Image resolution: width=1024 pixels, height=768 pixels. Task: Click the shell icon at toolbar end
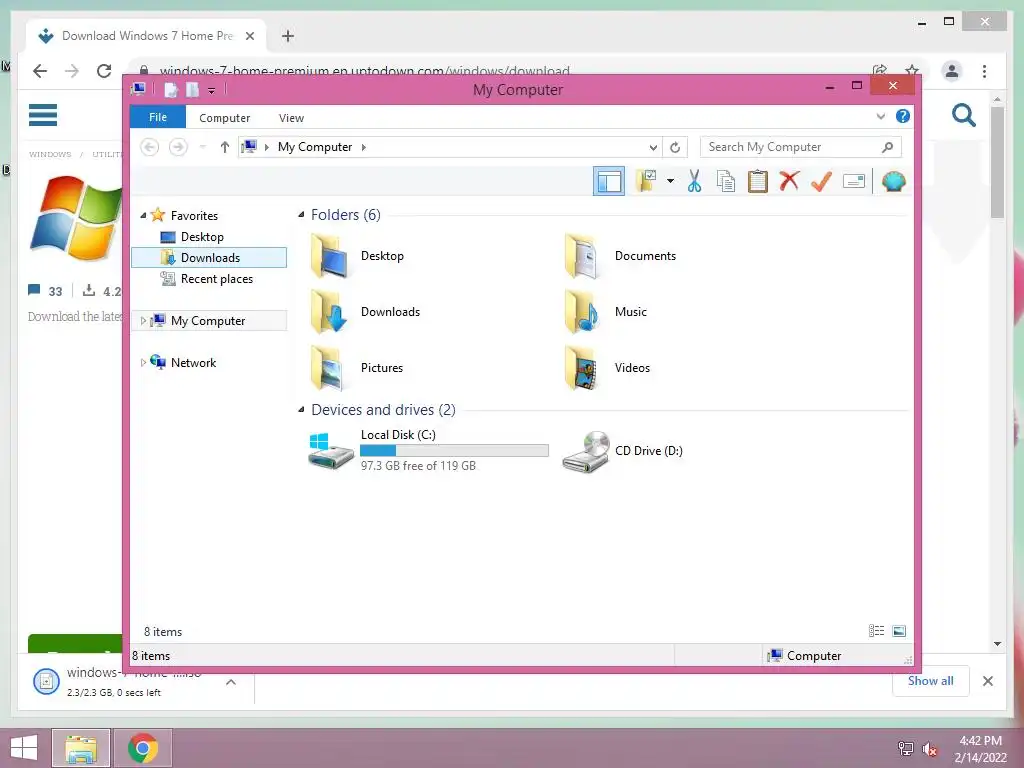click(893, 181)
